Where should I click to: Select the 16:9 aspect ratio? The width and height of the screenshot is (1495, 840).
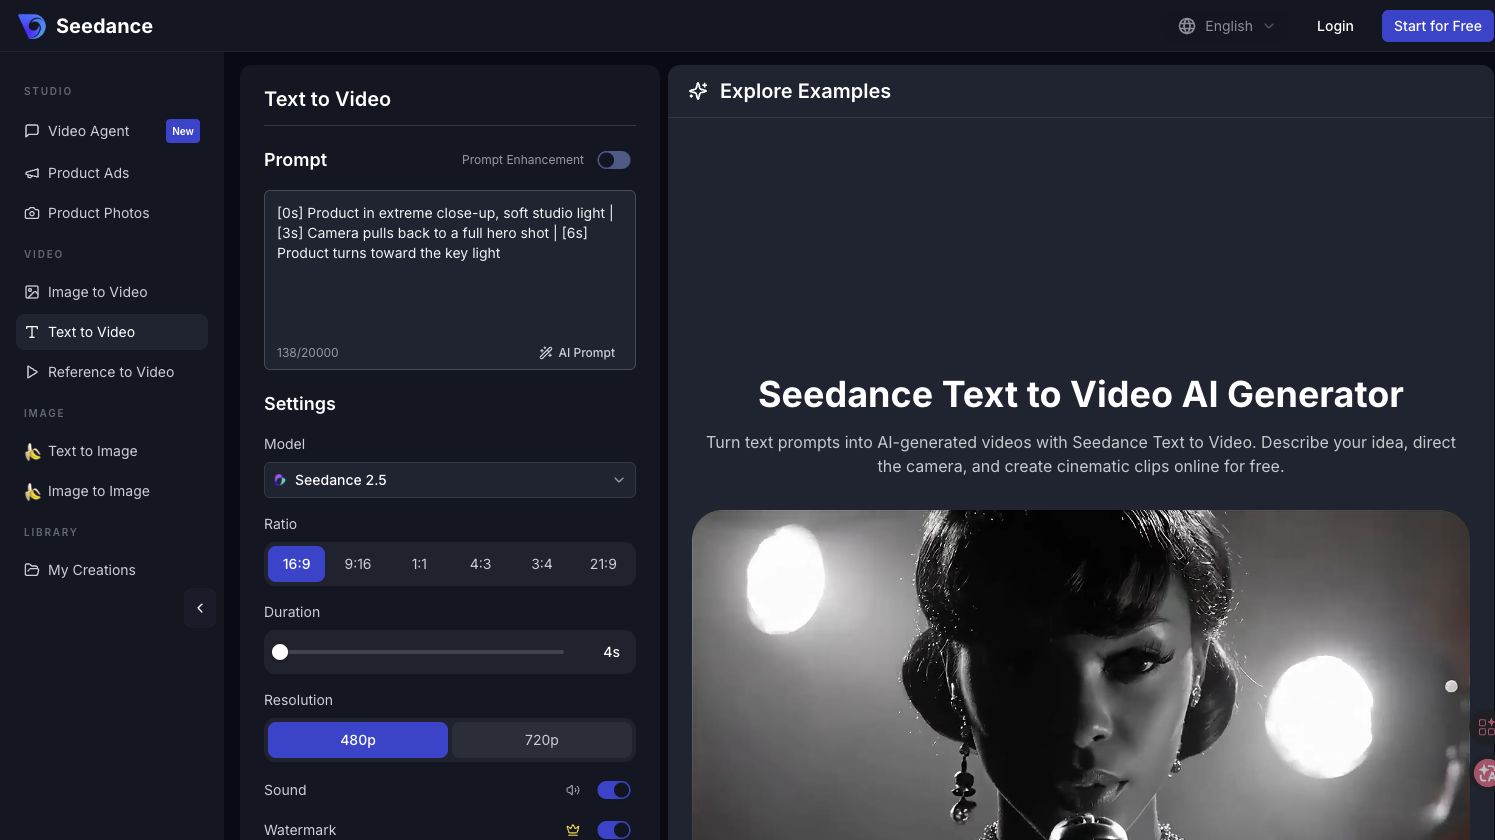pyautogui.click(x=296, y=564)
